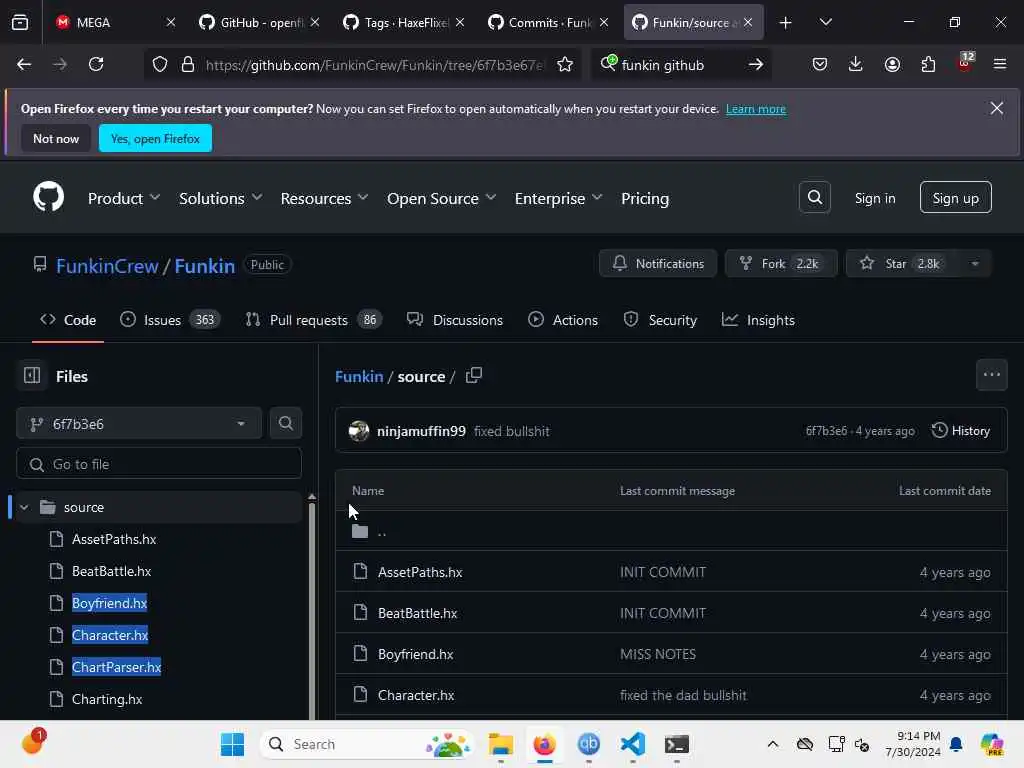Viewport: 1024px width, 768px height.
Task: Click the Notifications button
Action: (x=658, y=263)
